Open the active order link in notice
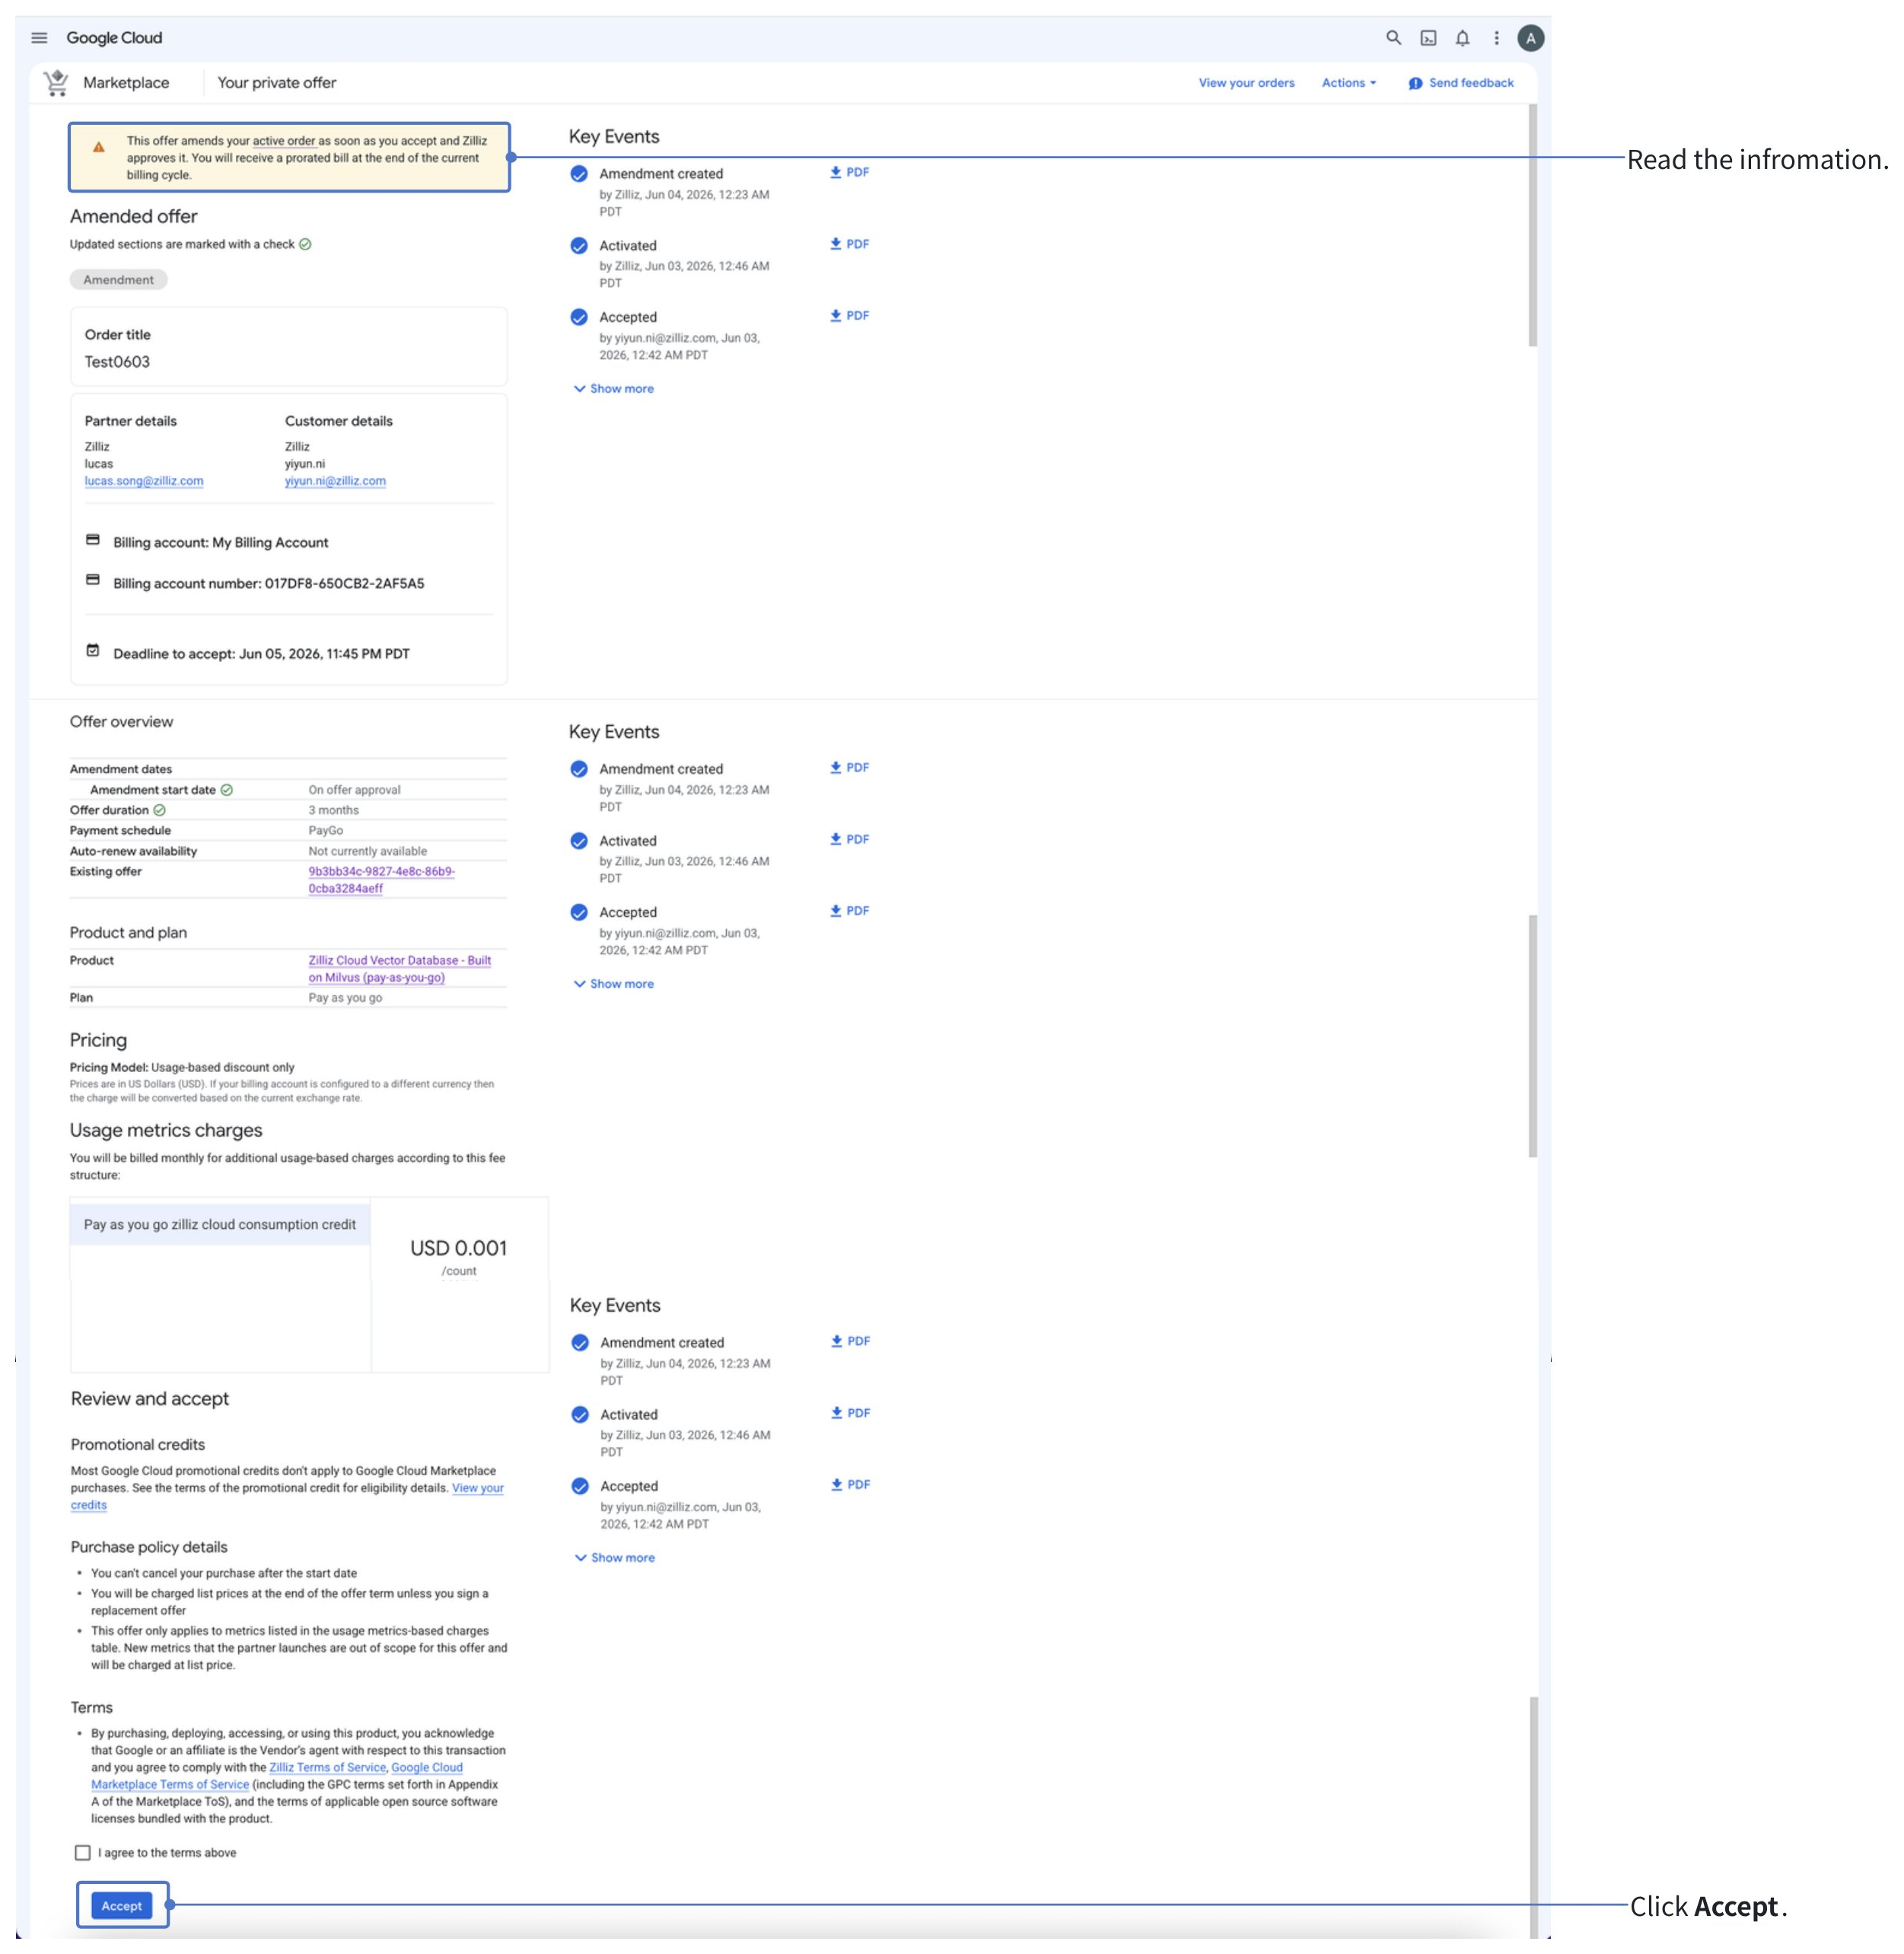 click(284, 141)
